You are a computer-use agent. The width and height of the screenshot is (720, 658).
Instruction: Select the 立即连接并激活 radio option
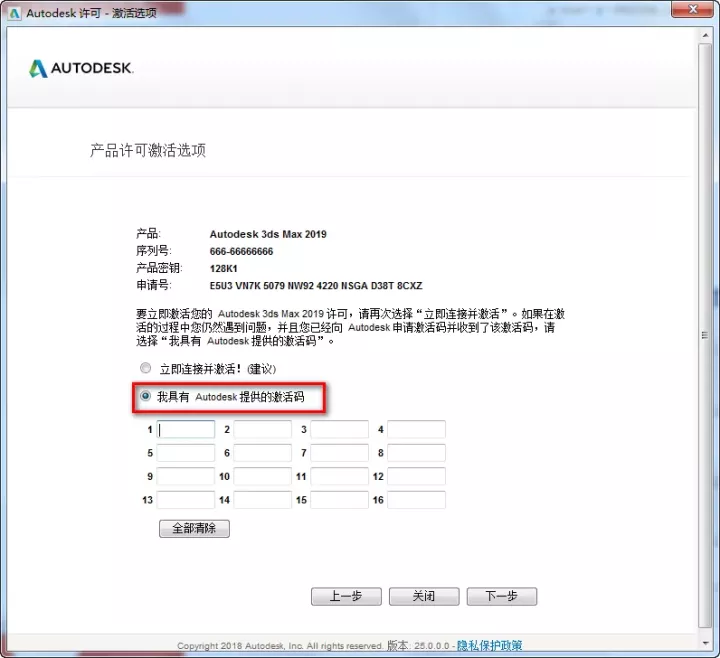[146, 368]
